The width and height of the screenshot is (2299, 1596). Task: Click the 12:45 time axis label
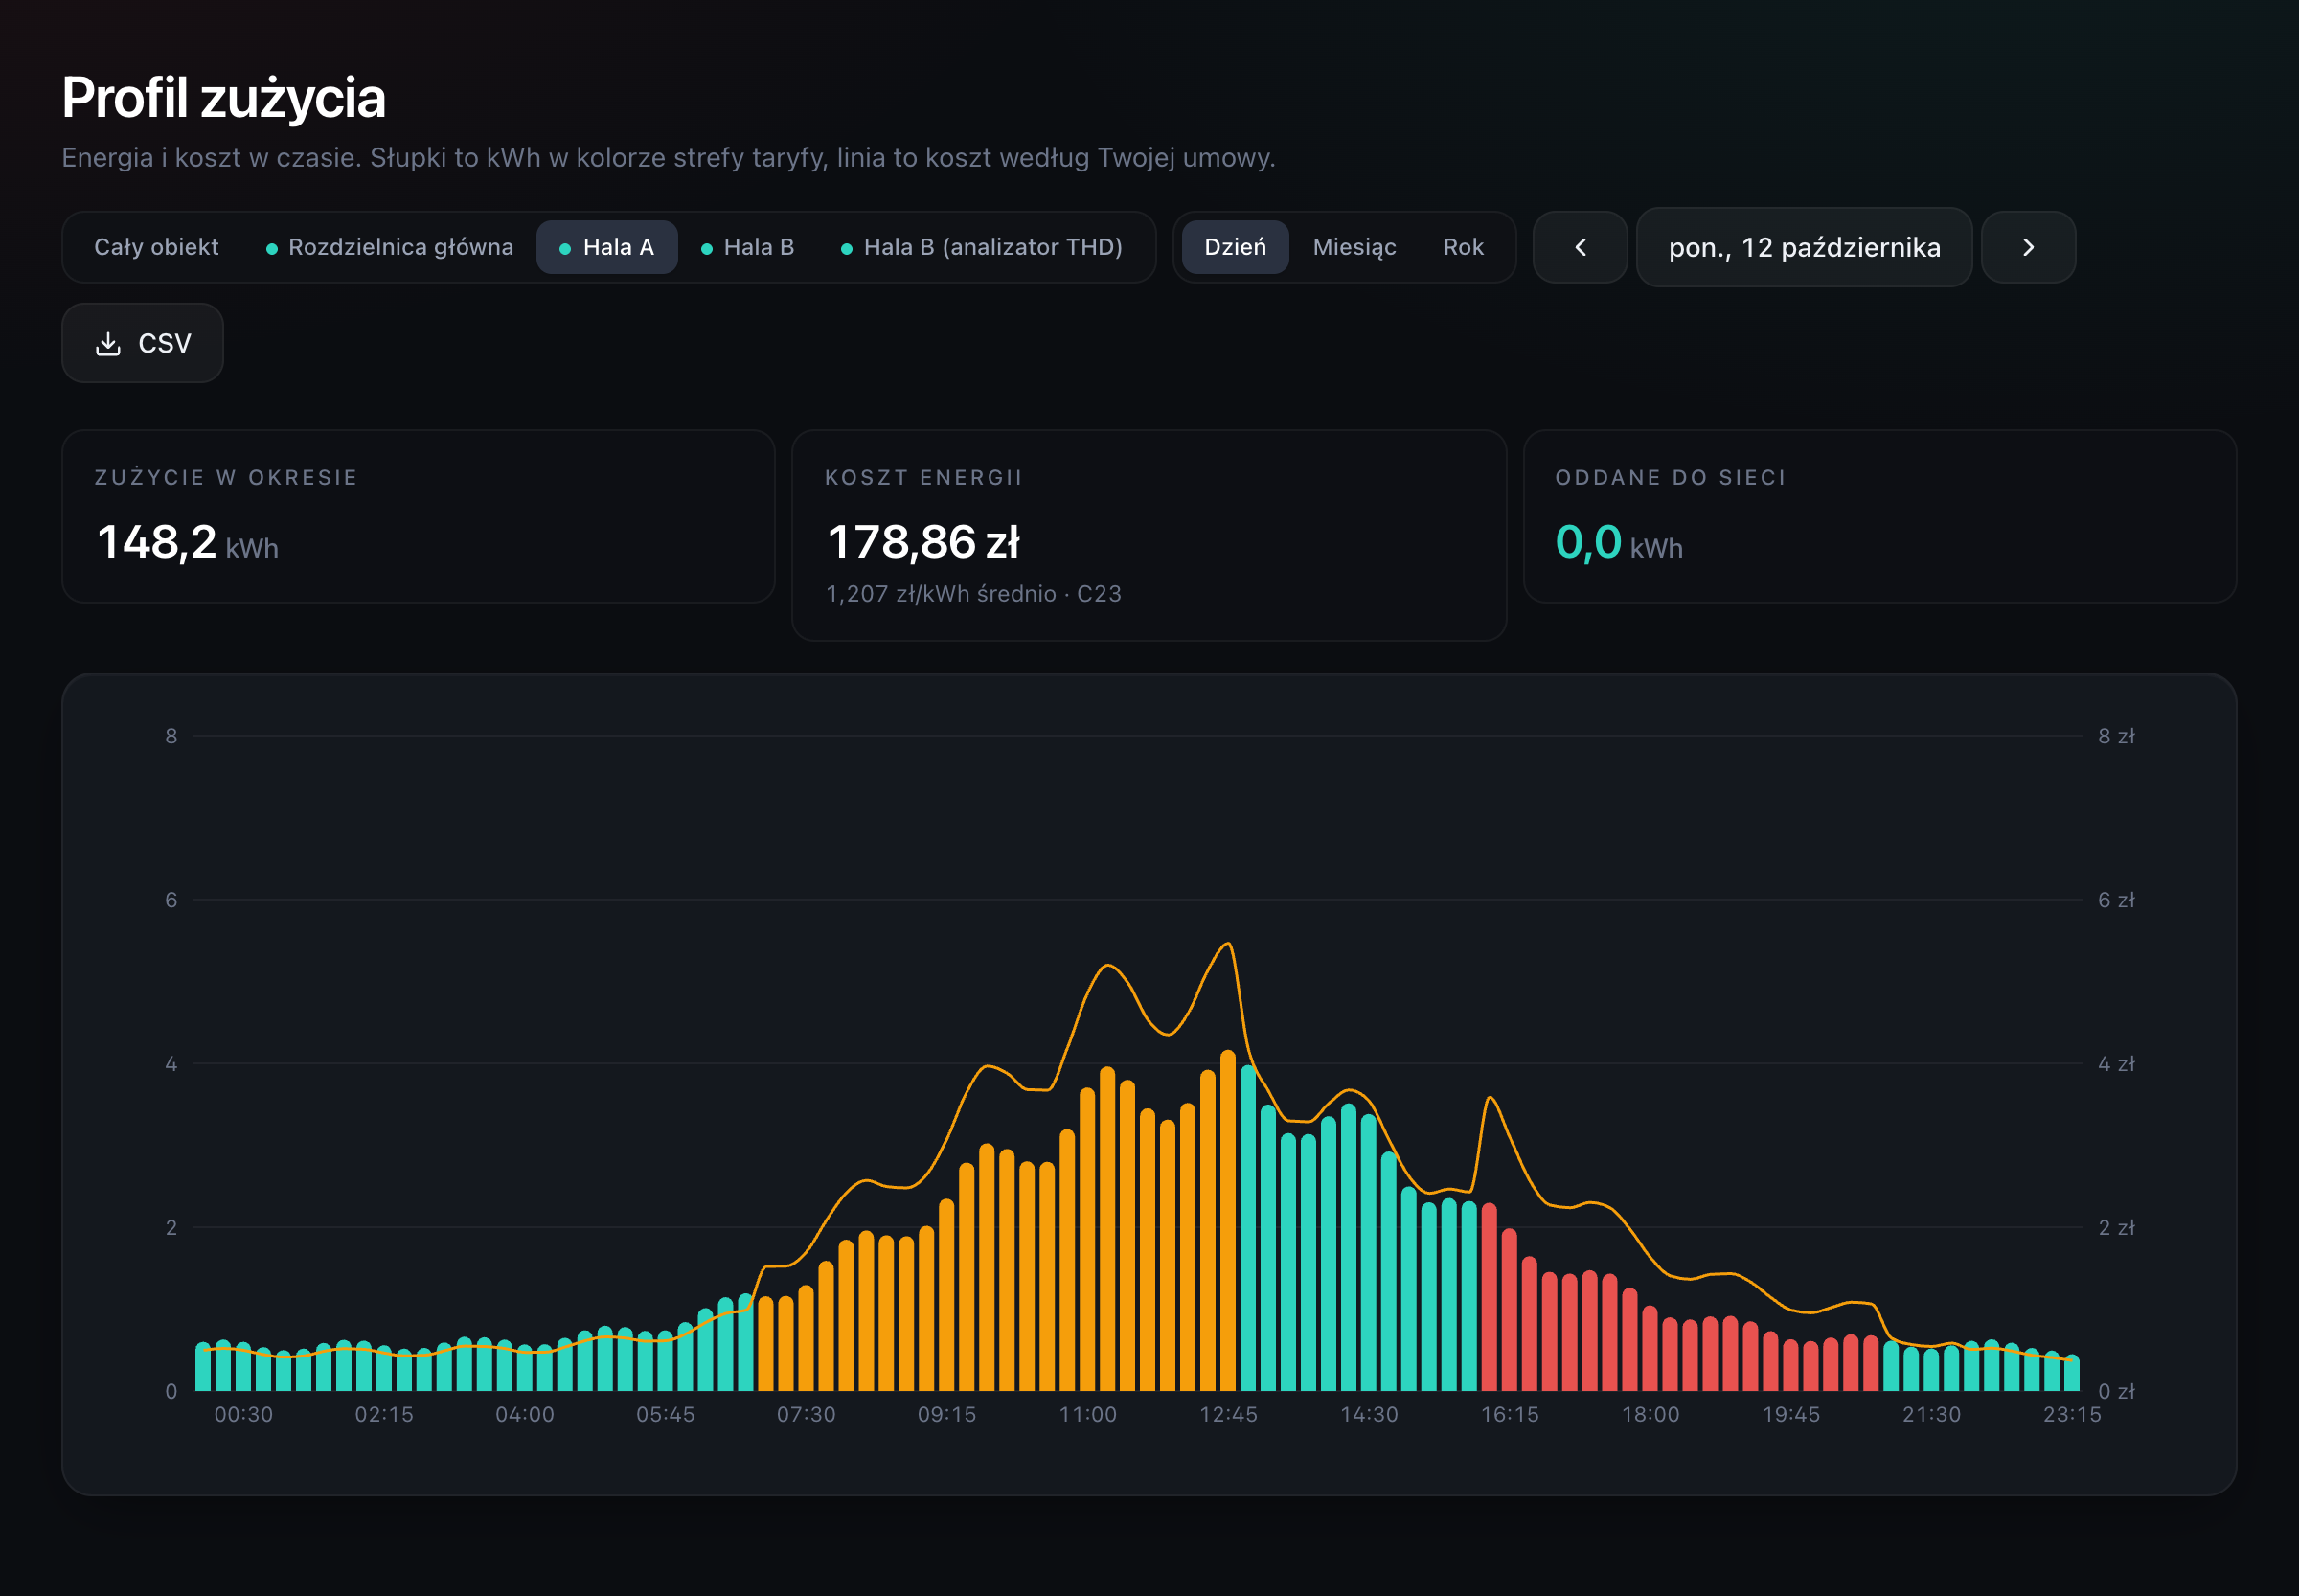click(1228, 1415)
